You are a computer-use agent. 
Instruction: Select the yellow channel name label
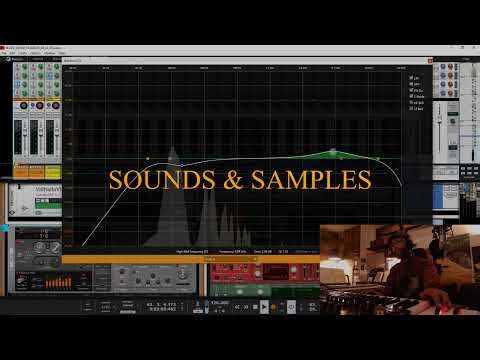point(53,172)
